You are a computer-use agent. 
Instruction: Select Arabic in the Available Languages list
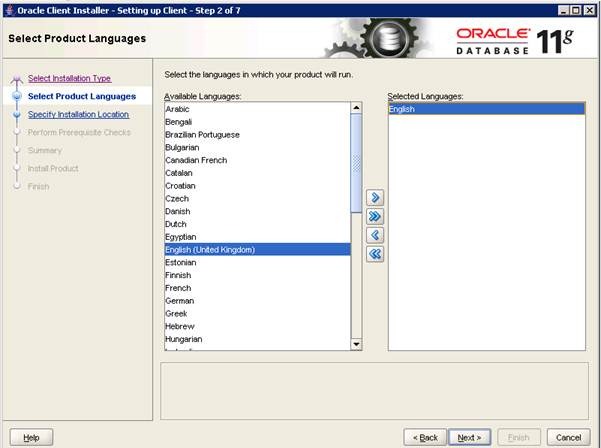[x=177, y=109]
